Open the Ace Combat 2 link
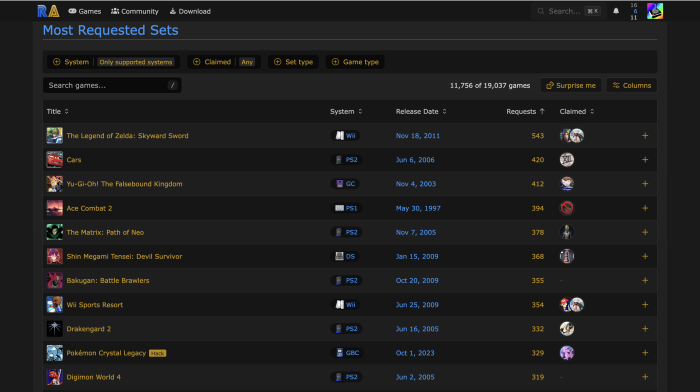 89,209
